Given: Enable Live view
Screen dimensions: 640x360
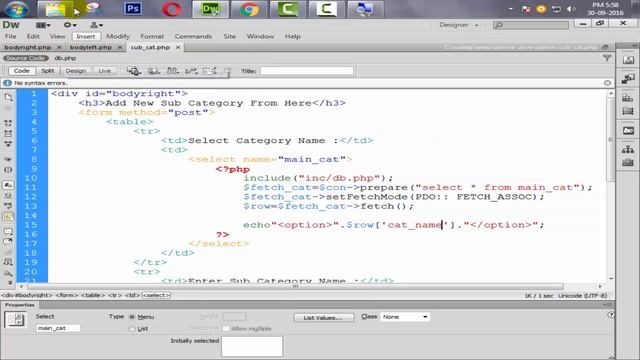Looking at the screenshot, I should 104,71.
